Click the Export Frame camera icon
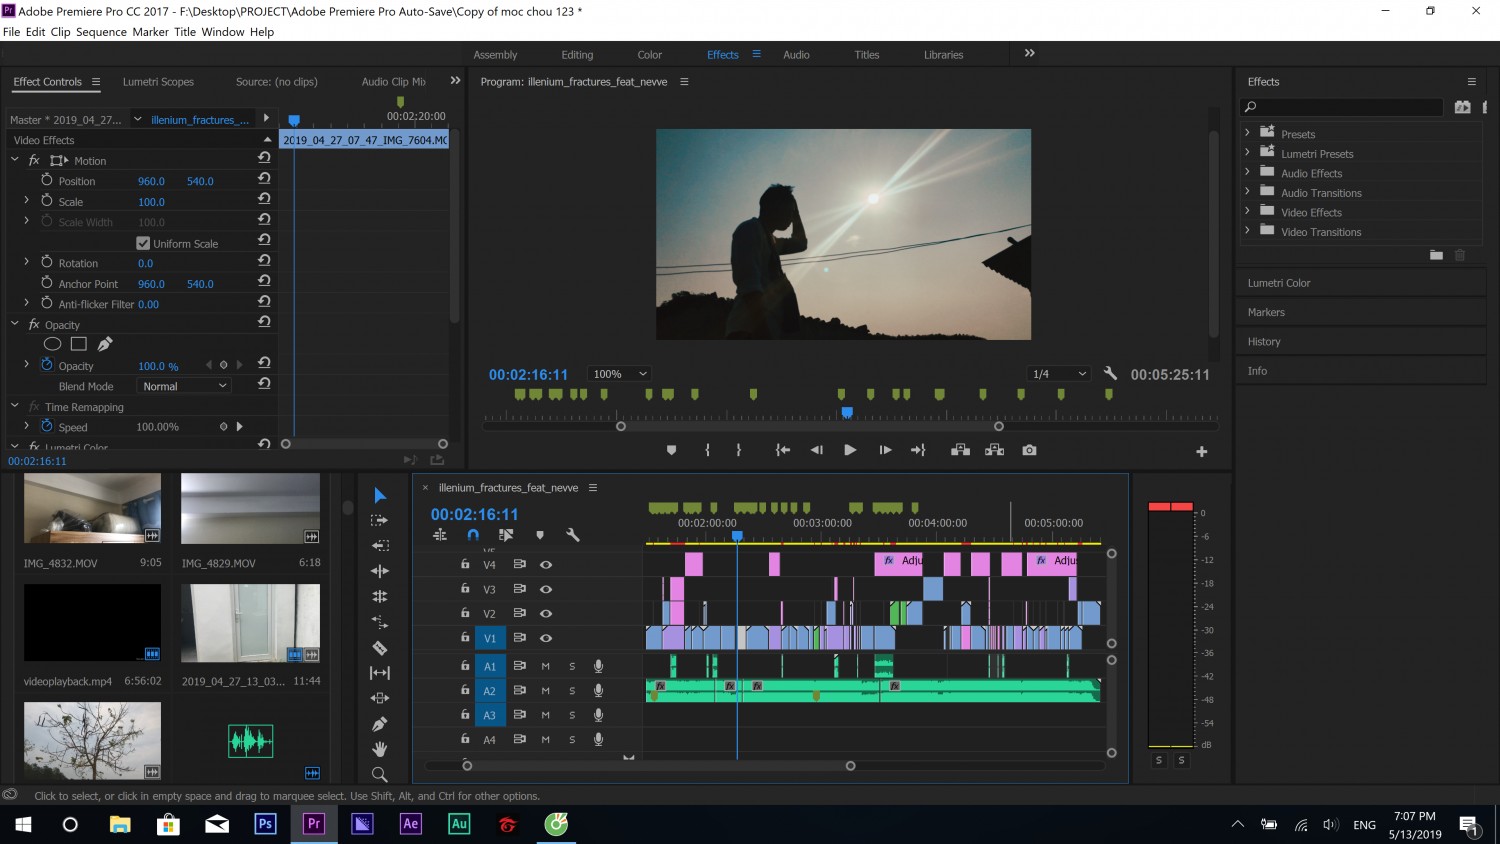Image resolution: width=1500 pixels, height=844 pixels. pos(1029,450)
